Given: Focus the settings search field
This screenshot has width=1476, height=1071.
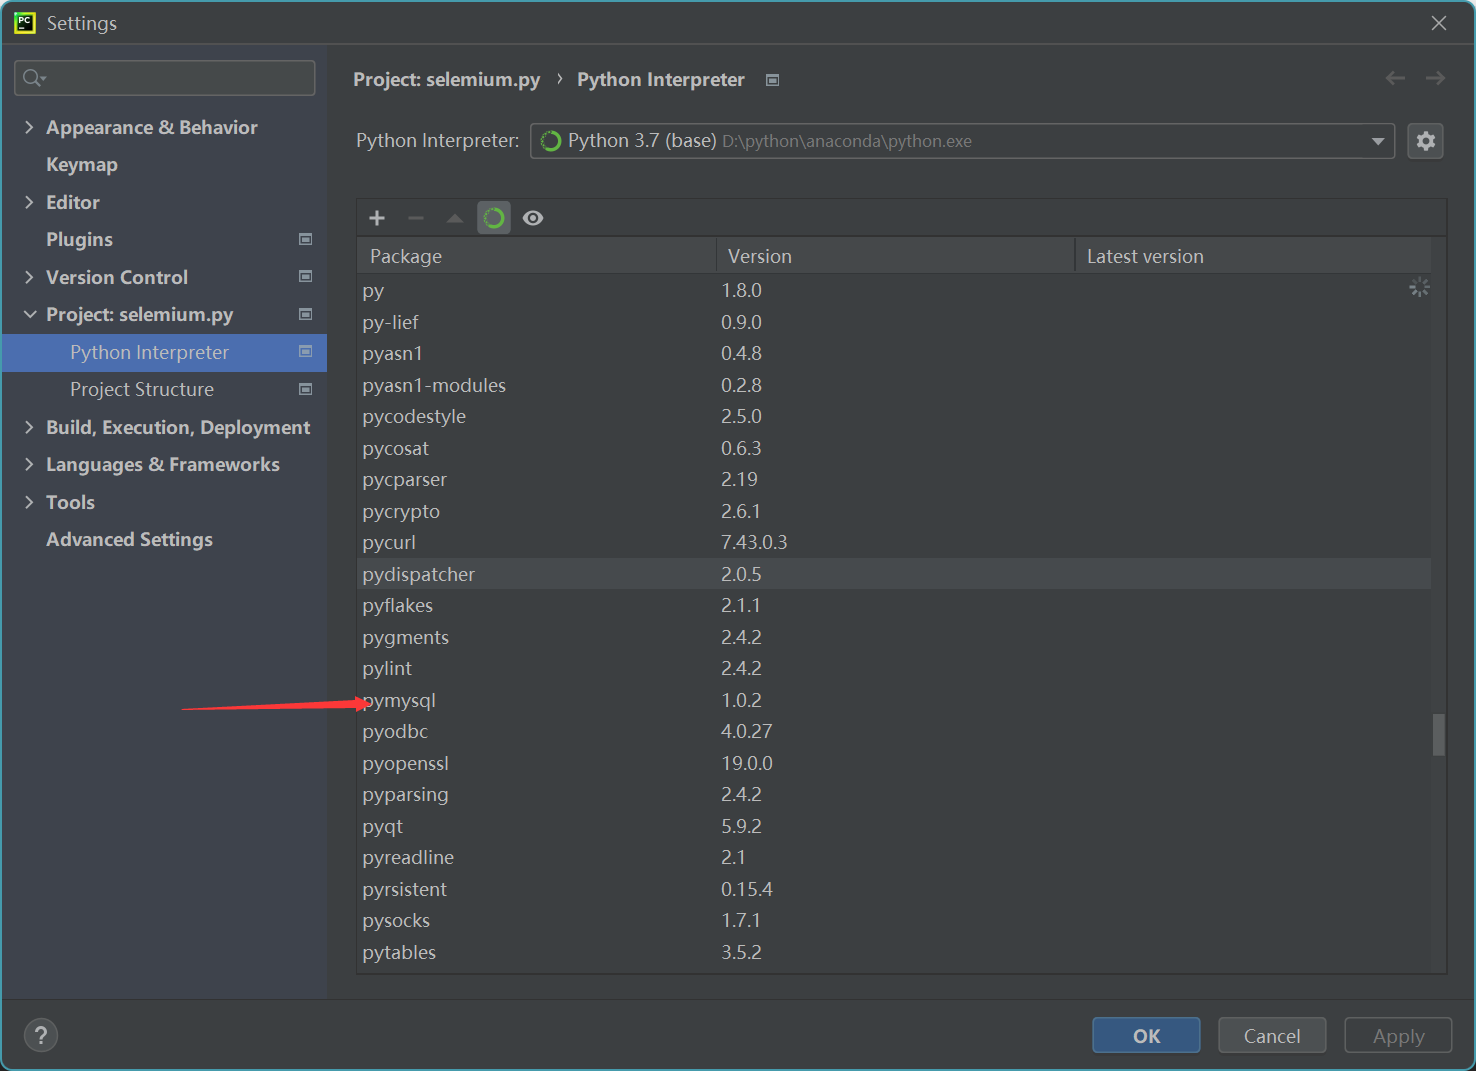Looking at the screenshot, I should pos(165,78).
